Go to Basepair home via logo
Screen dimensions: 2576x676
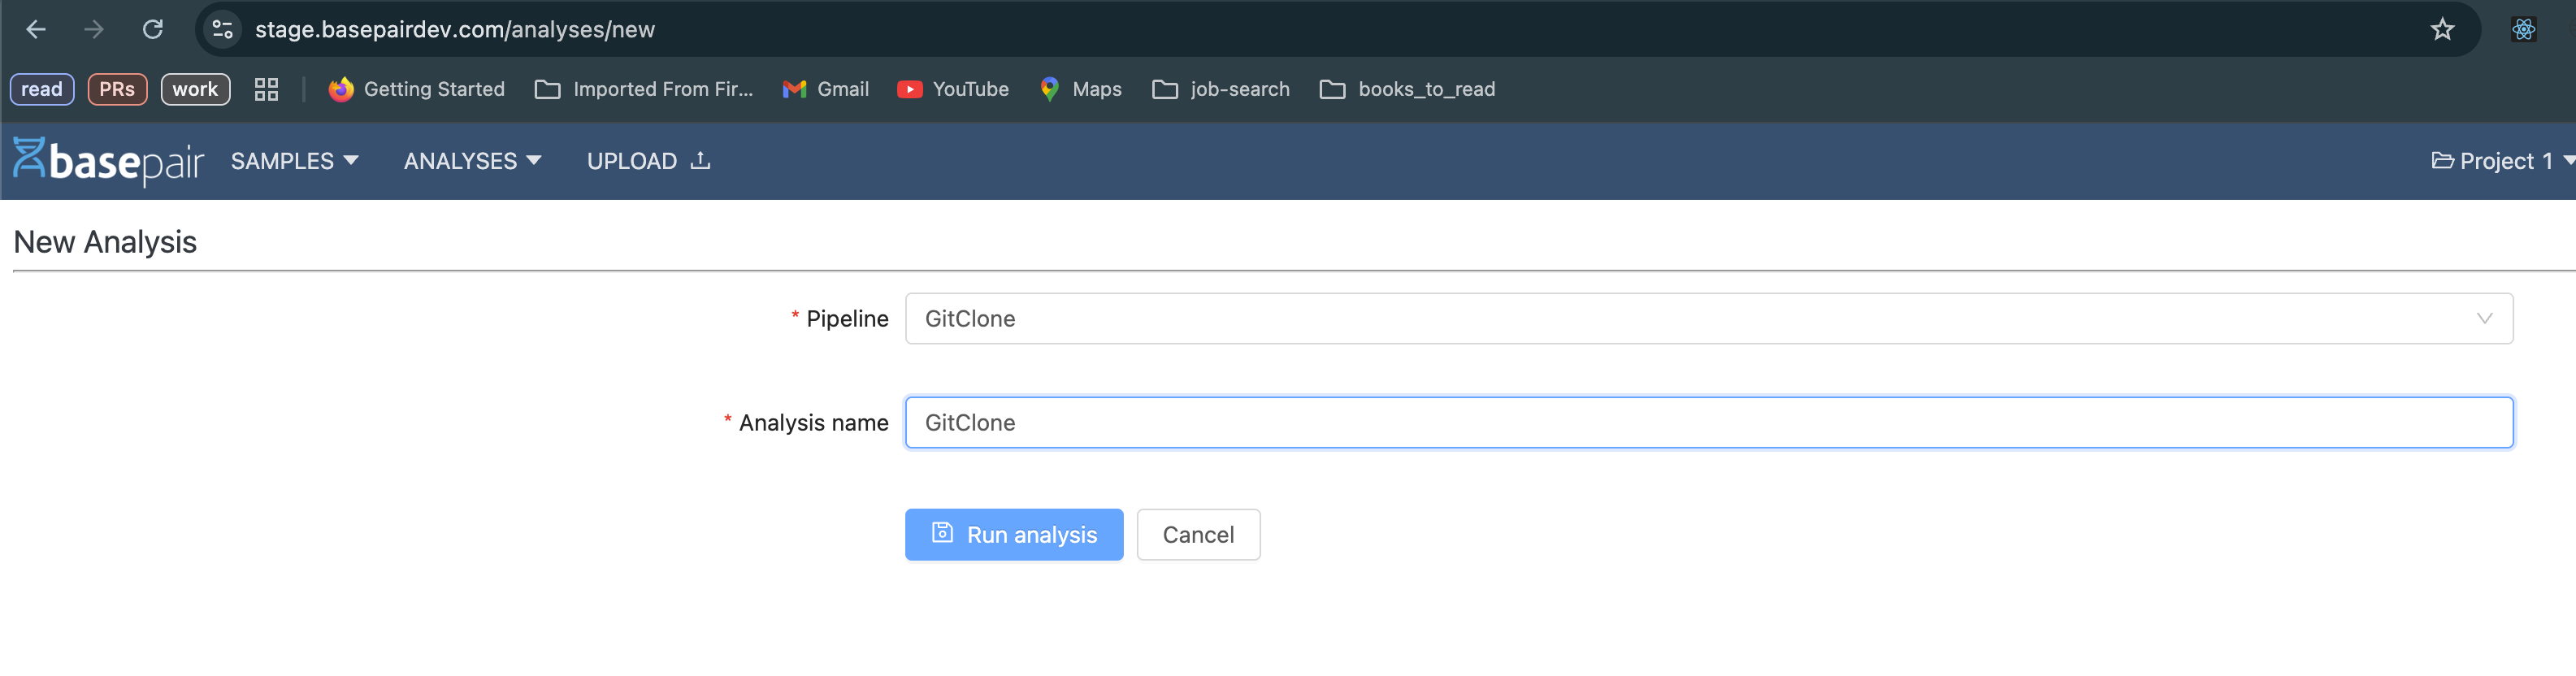[x=108, y=161]
